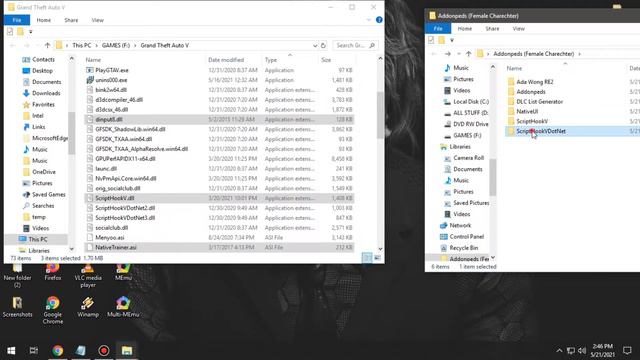Open ScriptHookV folder in Addonpeds window

(x=532, y=121)
